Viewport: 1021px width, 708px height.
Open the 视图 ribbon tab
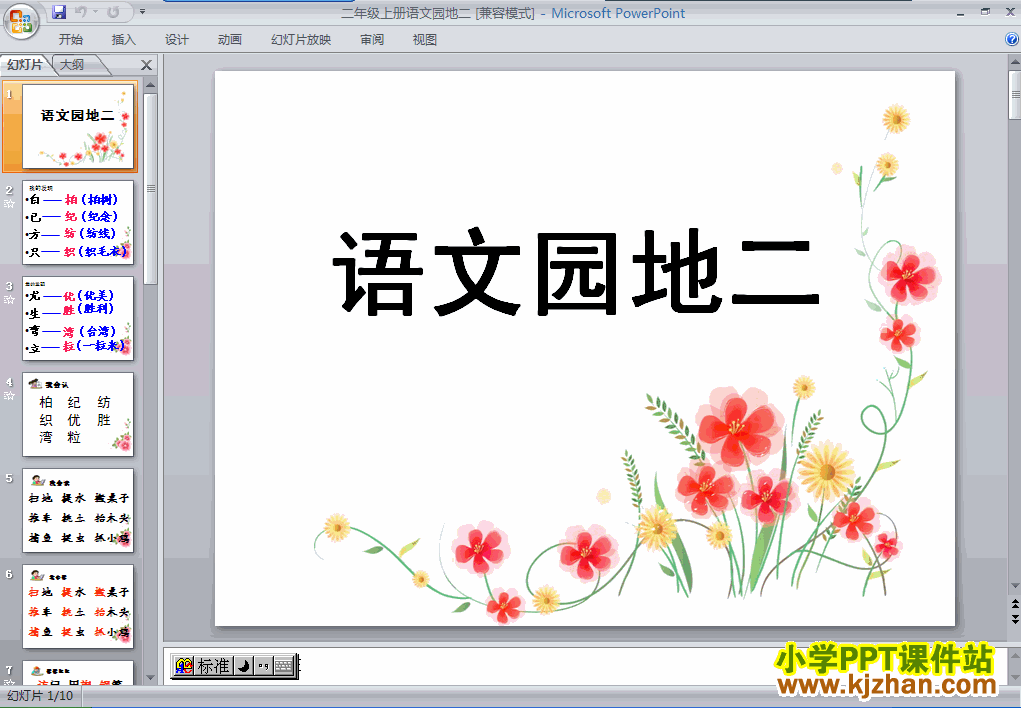425,40
